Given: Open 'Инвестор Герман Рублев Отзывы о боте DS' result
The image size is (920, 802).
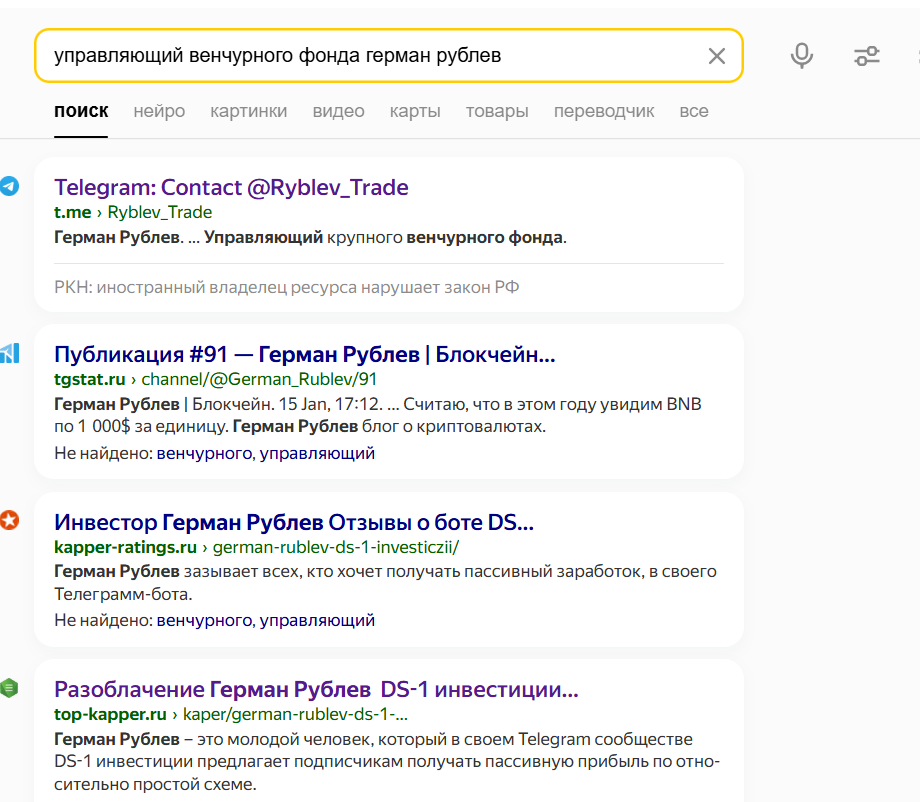Looking at the screenshot, I should tap(294, 522).
